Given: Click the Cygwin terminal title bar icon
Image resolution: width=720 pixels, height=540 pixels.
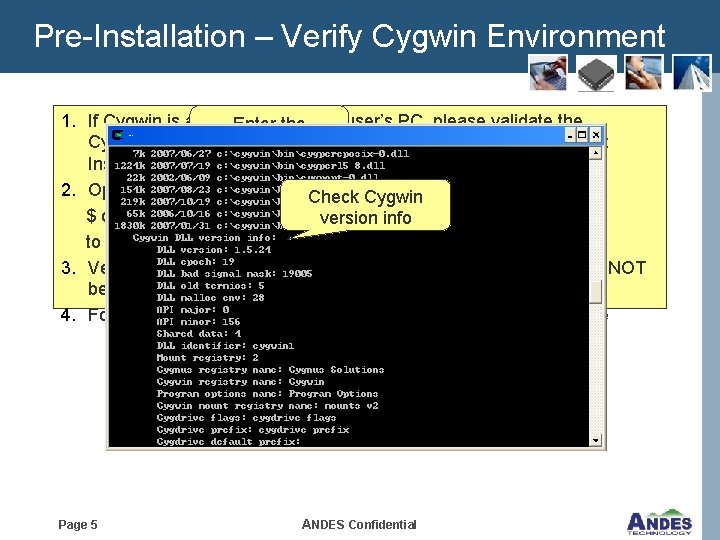Looking at the screenshot, I should [x=118, y=135].
